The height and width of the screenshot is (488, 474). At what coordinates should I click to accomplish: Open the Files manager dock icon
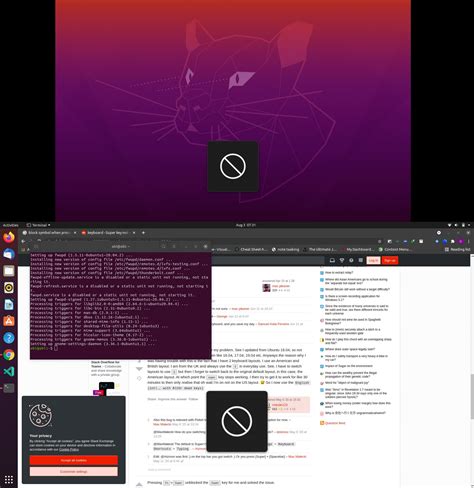pyautogui.click(x=9, y=271)
